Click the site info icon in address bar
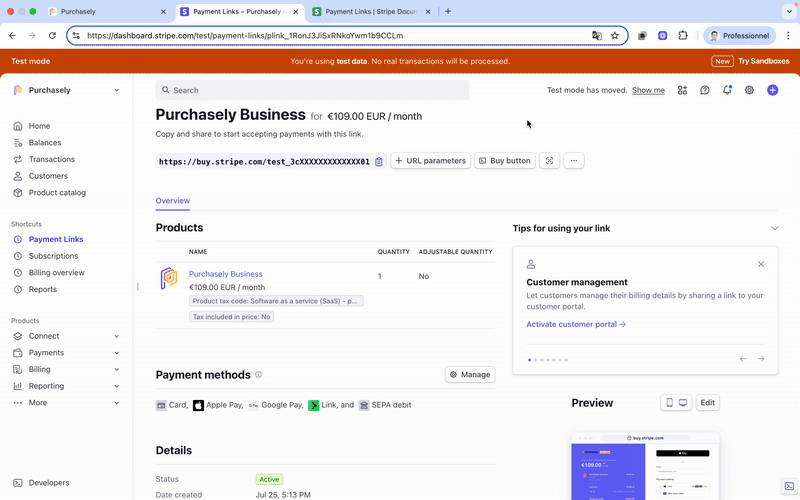Viewport: 800px width, 500px height. pyautogui.click(x=76, y=36)
